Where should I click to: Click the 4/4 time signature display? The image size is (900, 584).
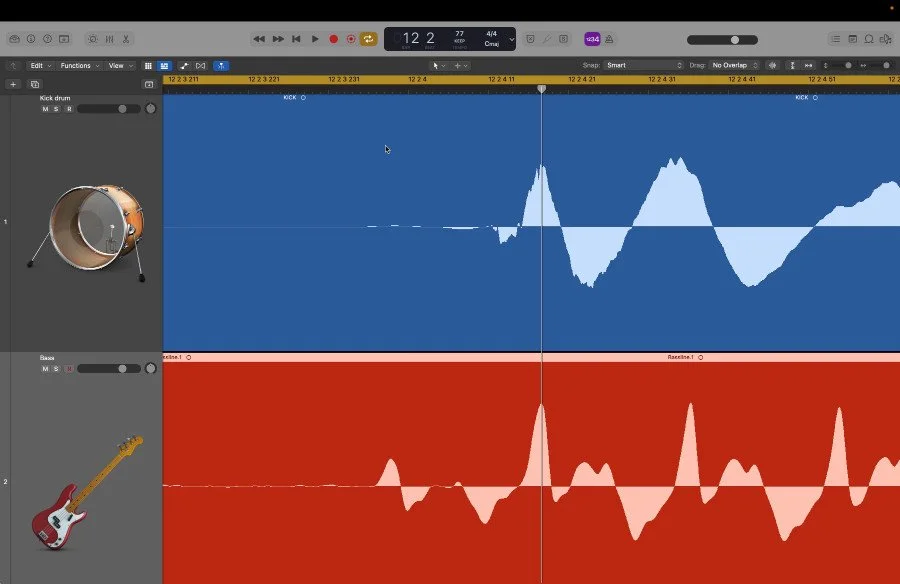tap(492, 34)
